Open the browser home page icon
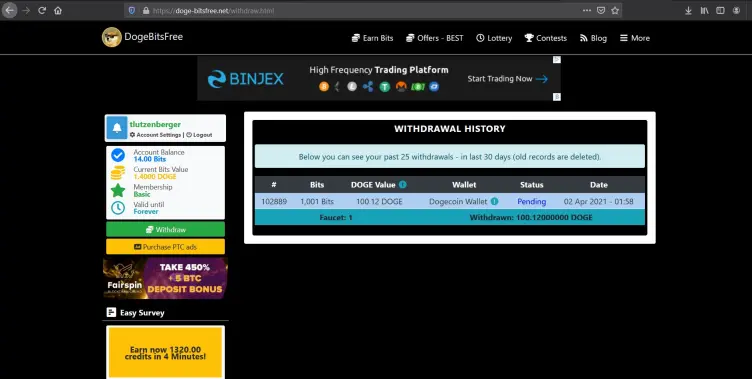The width and height of the screenshot is (752, 379). (x=58, y=10)
